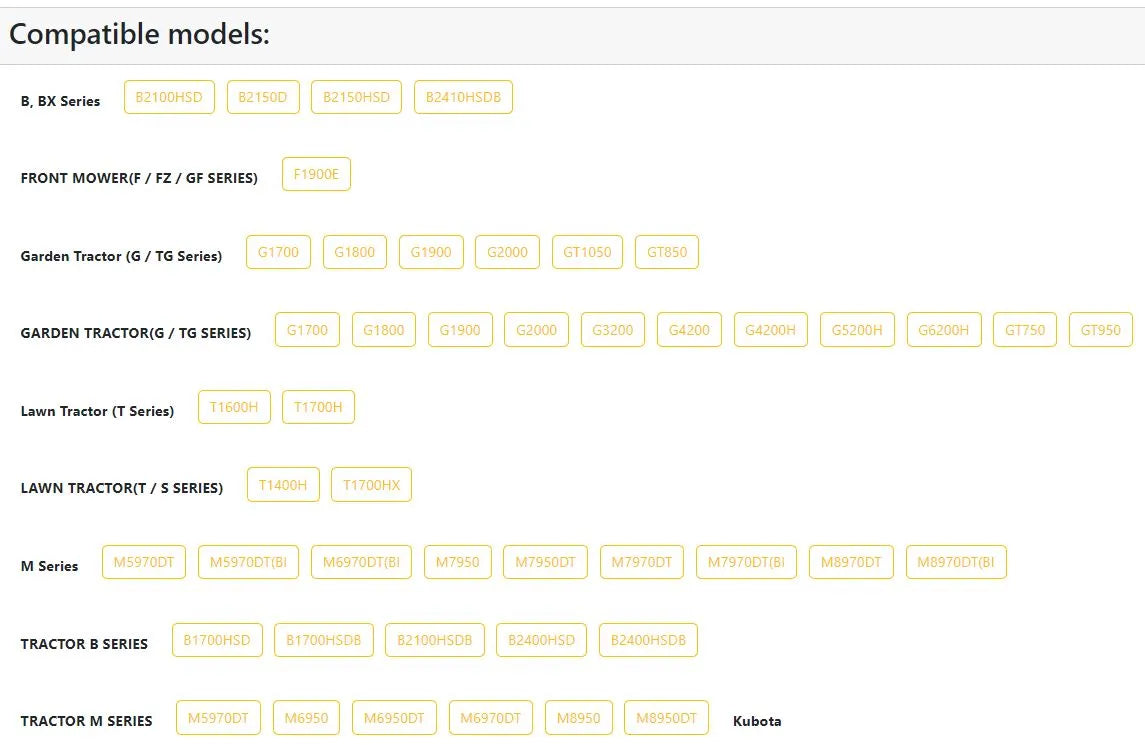The height and width of the screenshot is (745, 1145).
Task: Click the B2410HSDB model button
Action: click(463, 97)
